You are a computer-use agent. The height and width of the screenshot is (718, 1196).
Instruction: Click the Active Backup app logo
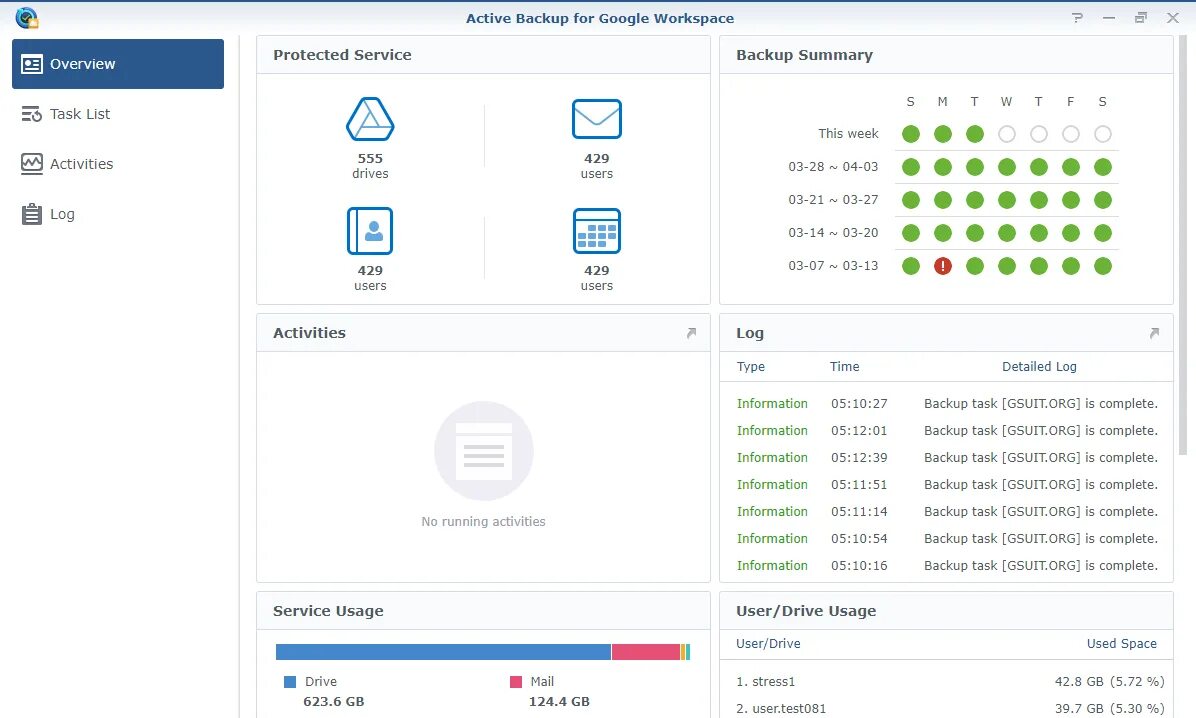[27, 18]
